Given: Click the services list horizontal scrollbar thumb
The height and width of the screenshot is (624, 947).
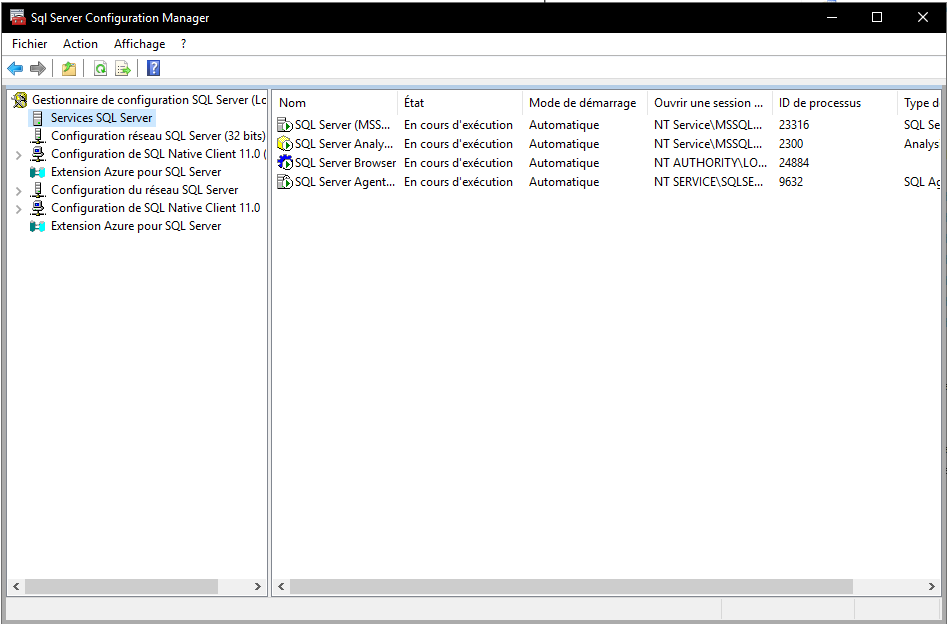Looking at the screenshot, I should pyautogui.click(x=571, y=587).
